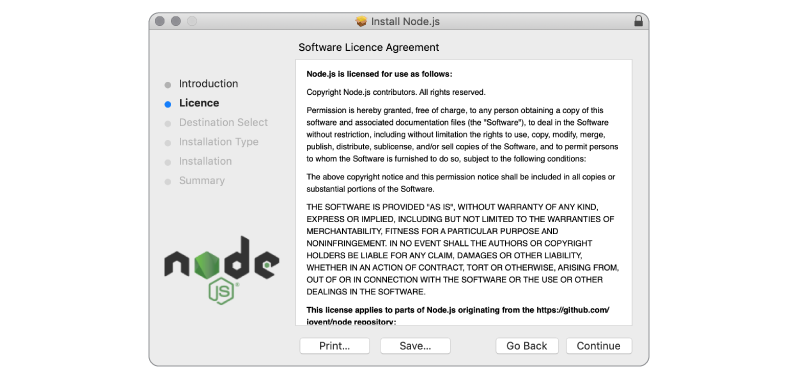Image resolution: width=797 pixels, height=378 pixels.
Task: Select the Summary step
Action: coord(202,180)
